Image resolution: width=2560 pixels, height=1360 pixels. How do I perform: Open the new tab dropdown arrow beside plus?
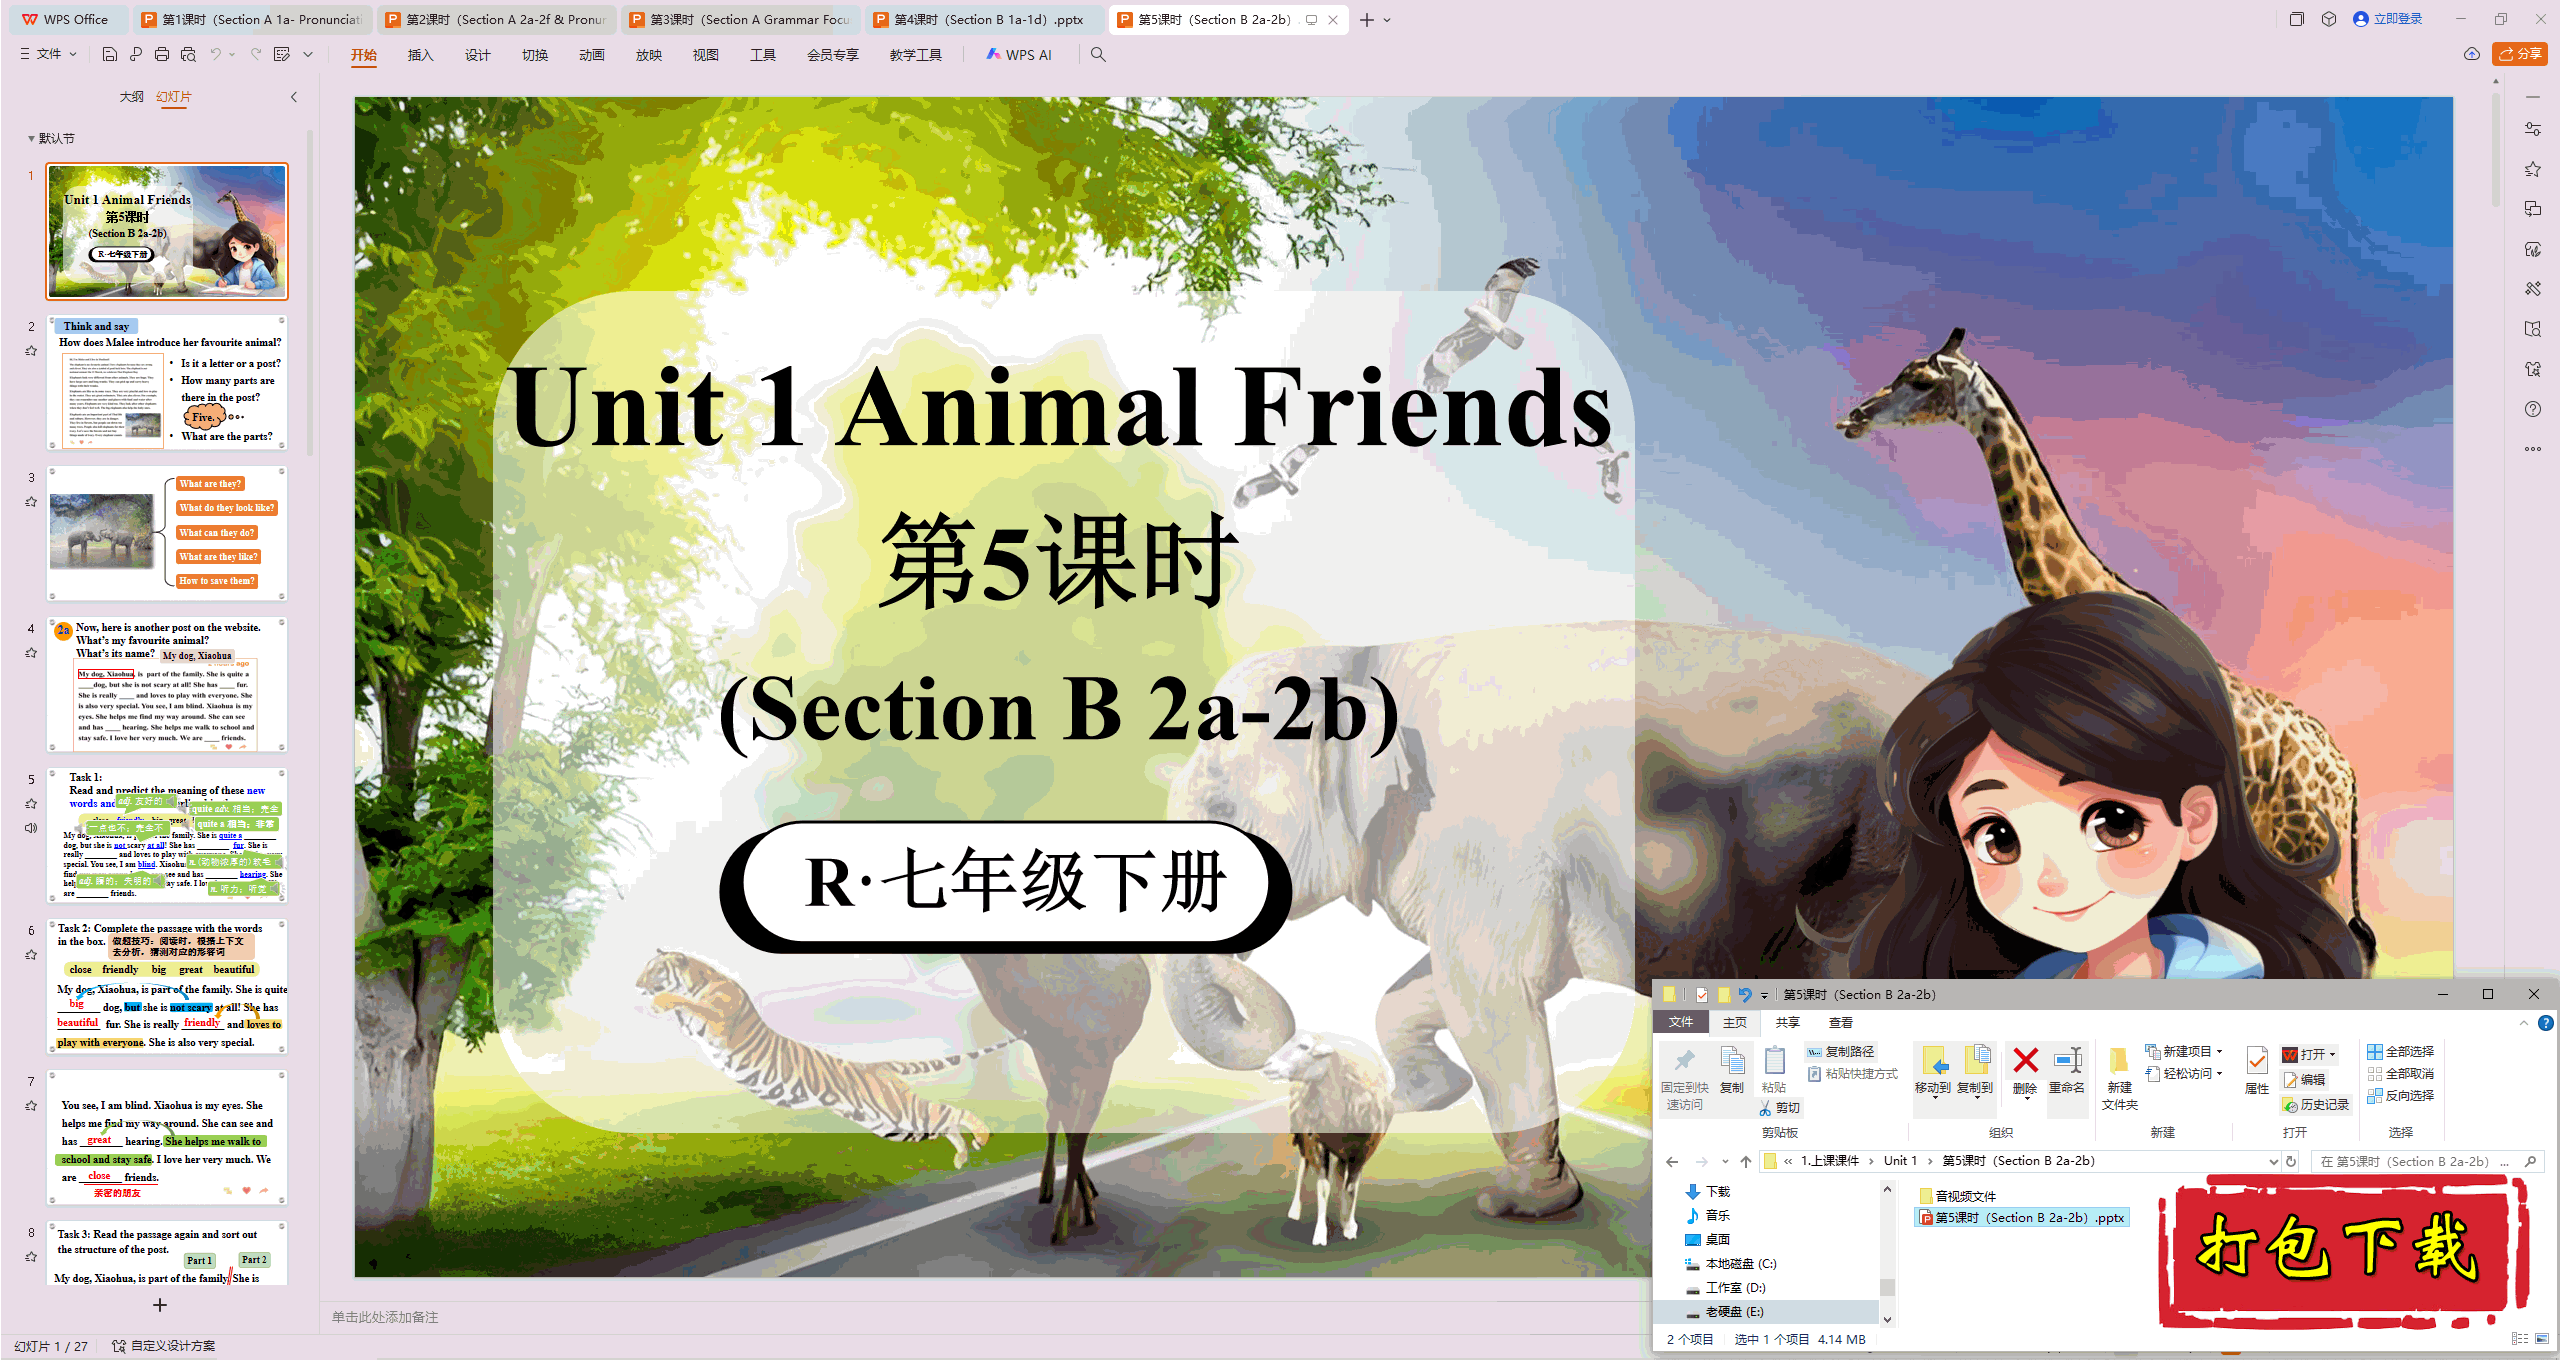point(1388,20)
